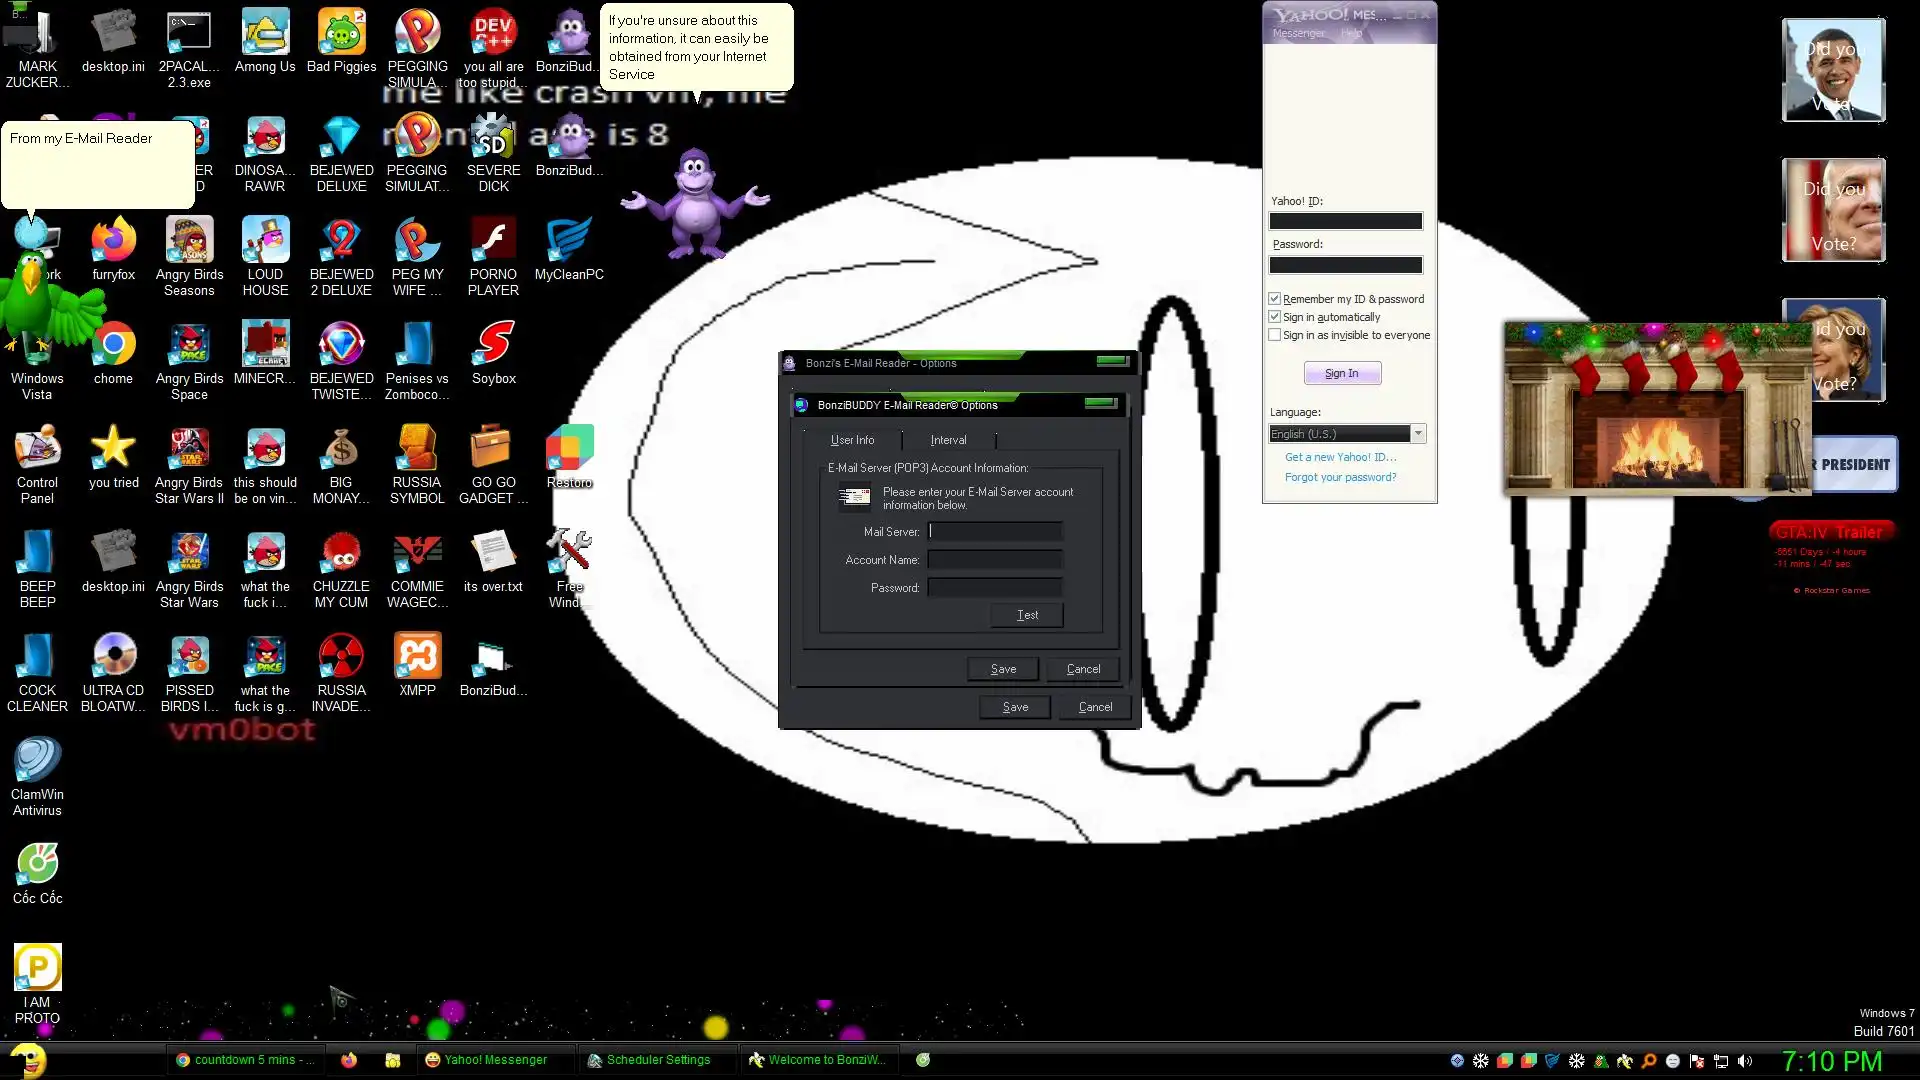Enable Sign in as invisible to everyone
The image size is (1920, 1080).
[1275, 335]
